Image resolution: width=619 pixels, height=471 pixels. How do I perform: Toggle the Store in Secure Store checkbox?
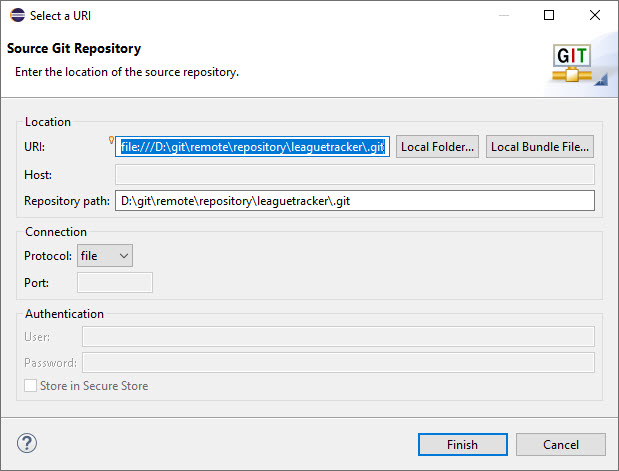coord(32,385)
